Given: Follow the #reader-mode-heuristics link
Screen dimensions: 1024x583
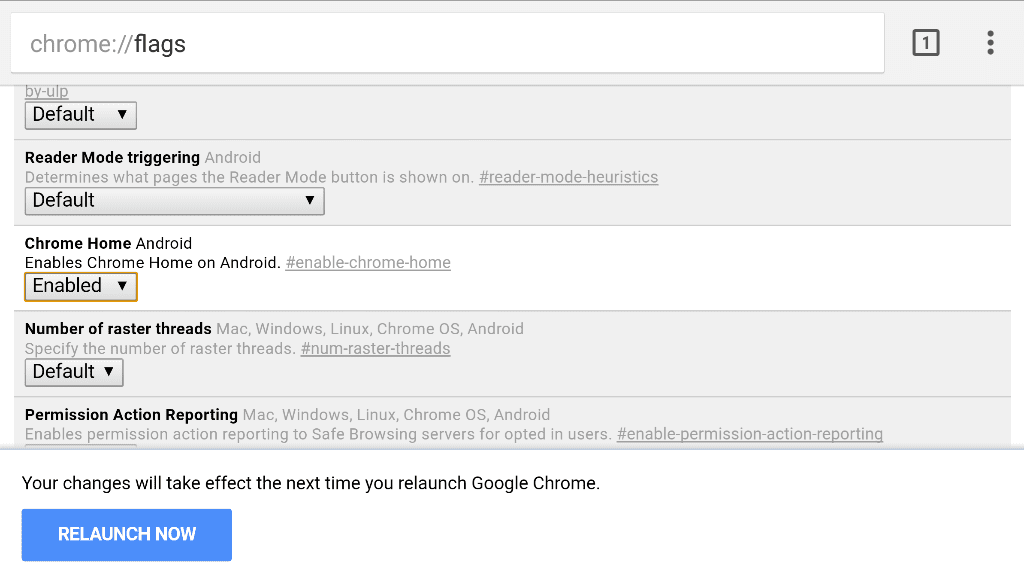Looking at the screenshot, I should tap(568, 177).
